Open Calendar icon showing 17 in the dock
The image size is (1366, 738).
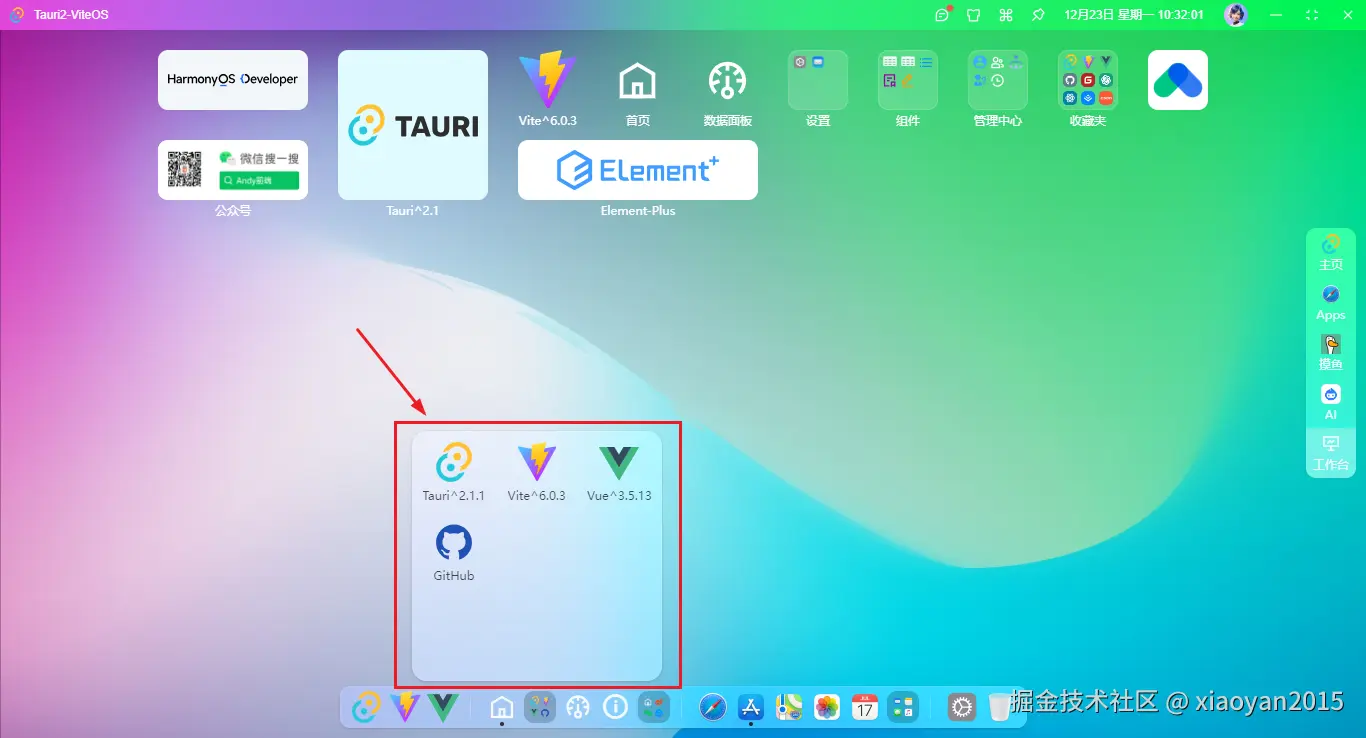pyautogui.click(x=865, y=707)
